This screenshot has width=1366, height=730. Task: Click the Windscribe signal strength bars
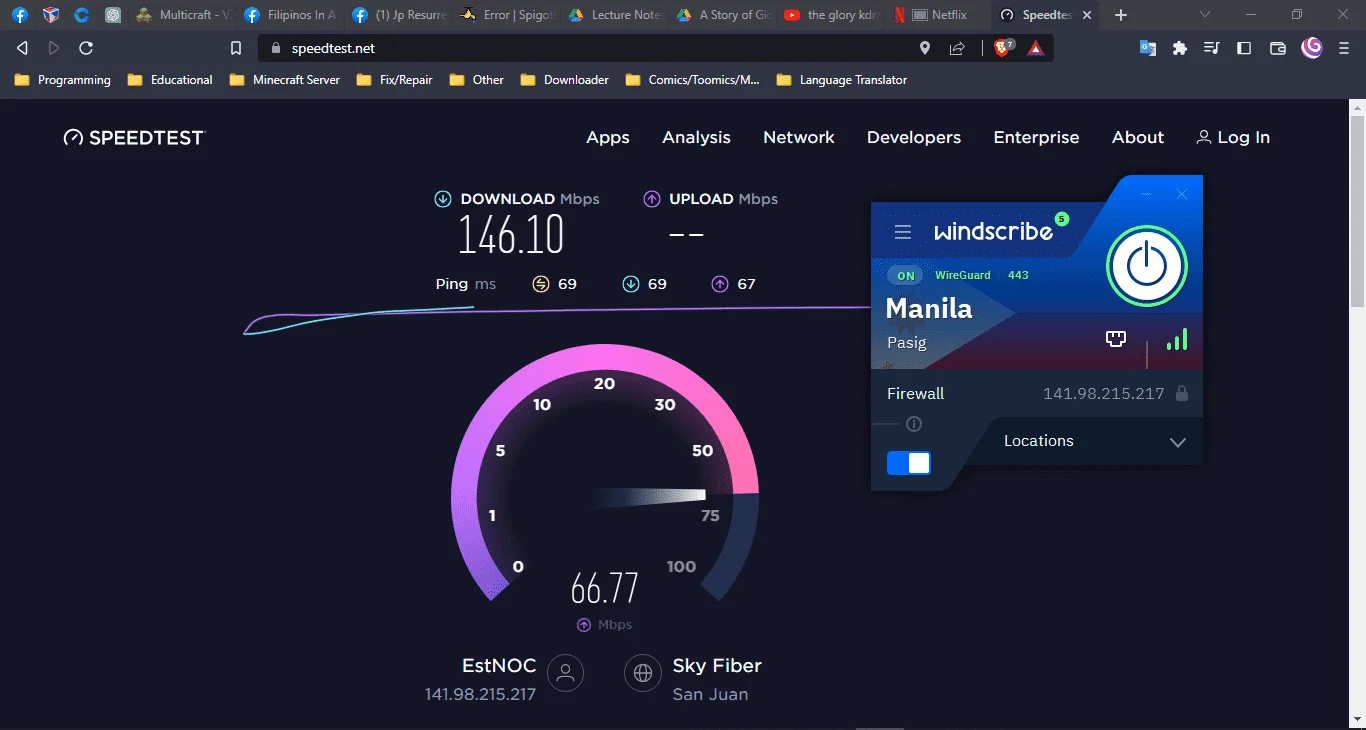[1177, 339]
